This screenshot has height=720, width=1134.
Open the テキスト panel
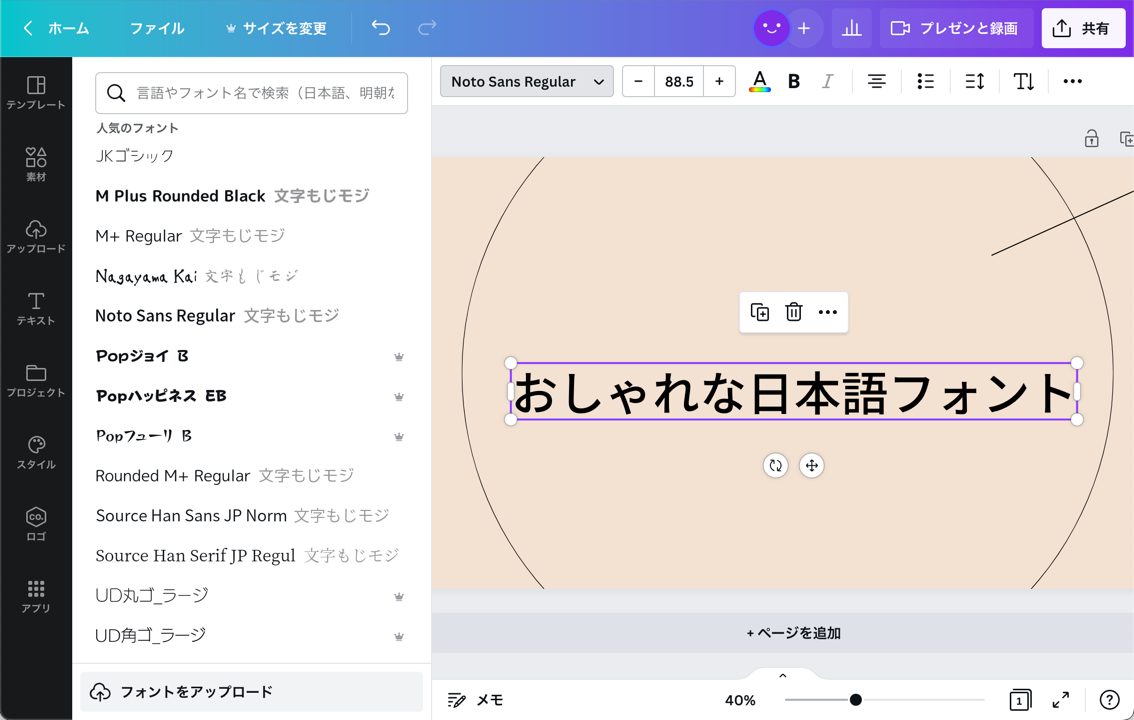point(35,309)
